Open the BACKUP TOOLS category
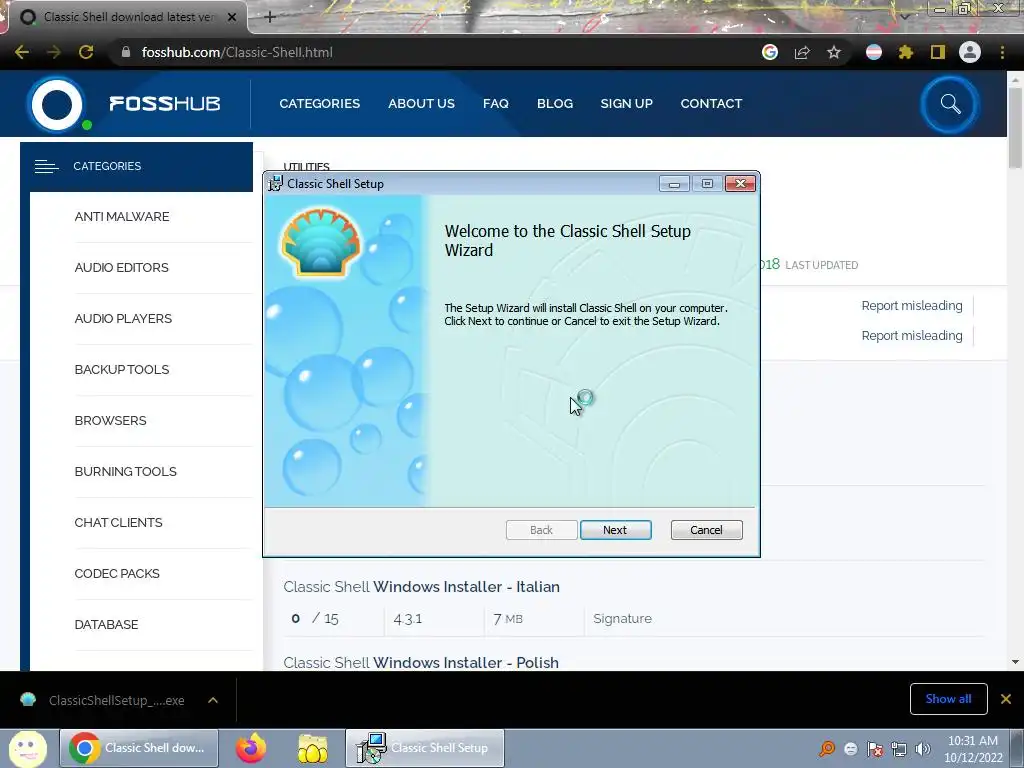Screen dimensions: 1024x768 pyautogui.click(x=121, y=370)
